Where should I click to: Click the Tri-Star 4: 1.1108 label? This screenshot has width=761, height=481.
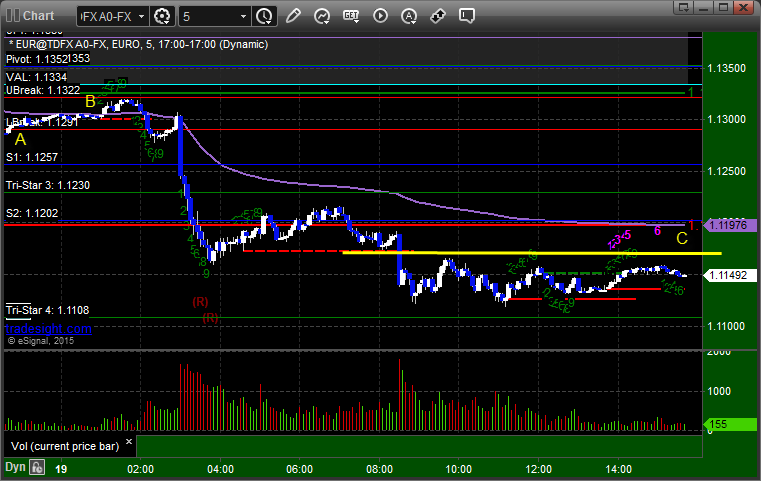pyautogui.click(x=47, y=310)
